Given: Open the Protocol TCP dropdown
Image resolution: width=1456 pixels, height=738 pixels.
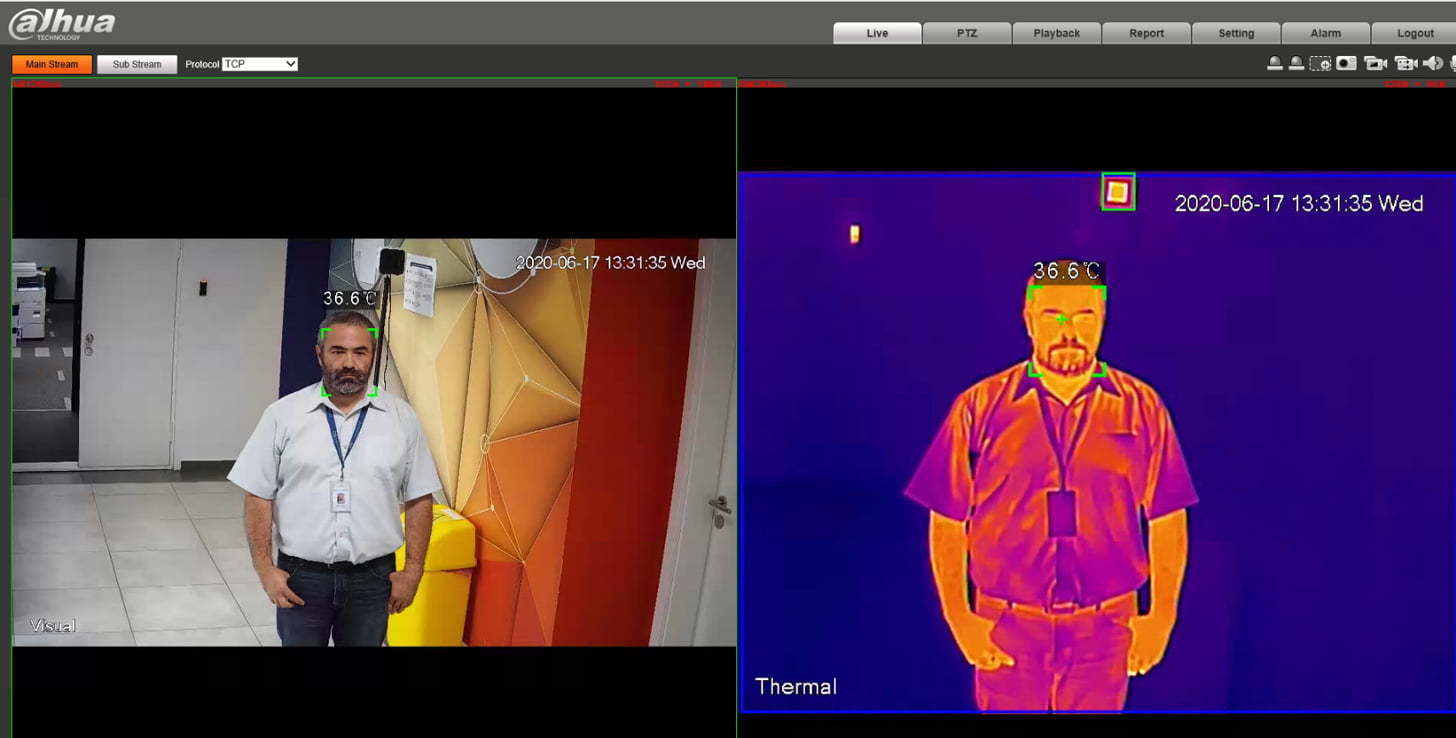Looking at the screenshot, I should click(260, 64).
